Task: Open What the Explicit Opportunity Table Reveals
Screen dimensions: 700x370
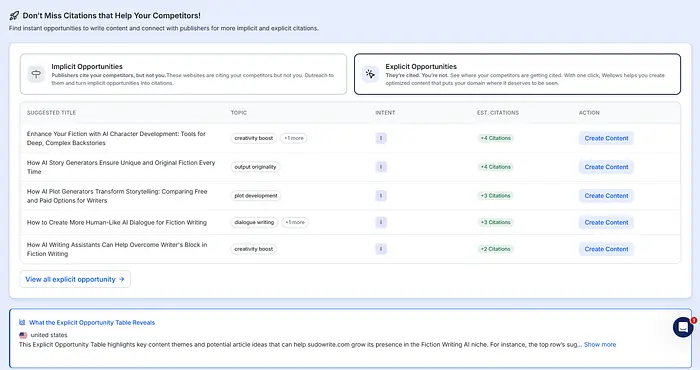Action: click(92, 322)
